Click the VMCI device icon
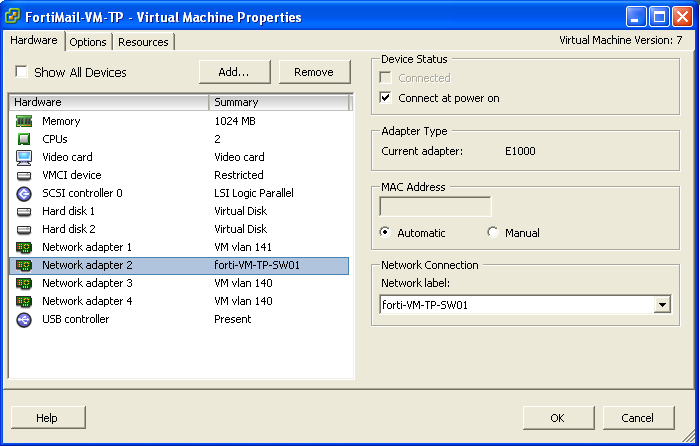The width and height of the screenshot is (700, 446). (24, 175)
